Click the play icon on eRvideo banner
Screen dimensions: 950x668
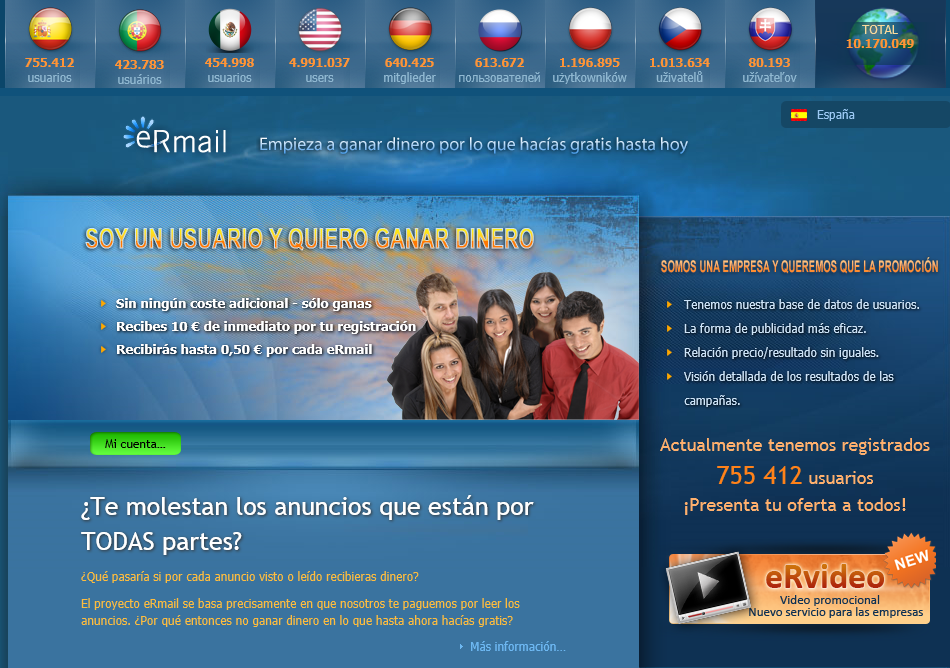coord(706,585)
